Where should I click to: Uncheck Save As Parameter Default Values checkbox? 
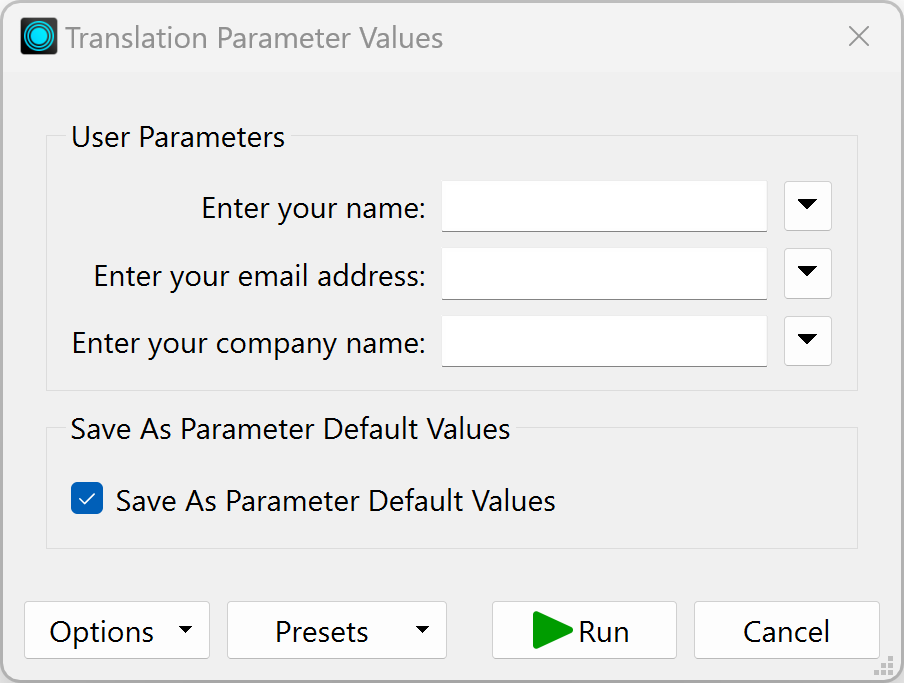tap(87, 499)
